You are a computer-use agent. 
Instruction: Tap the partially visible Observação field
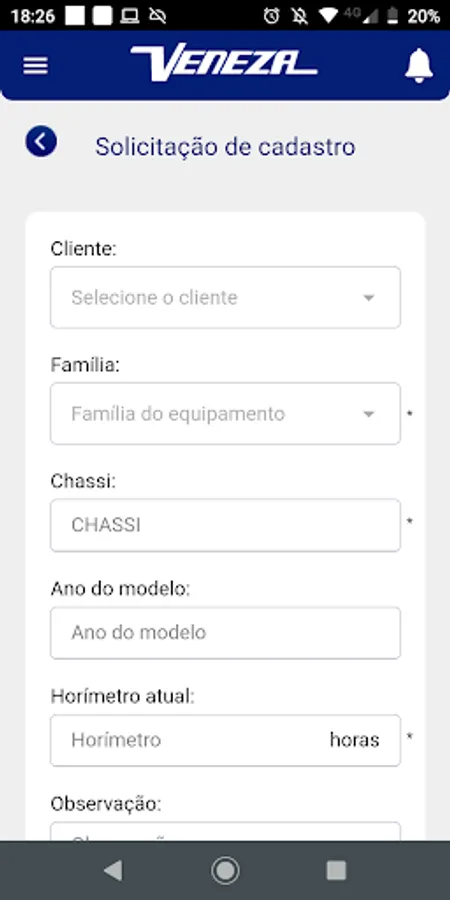tap(225, 832)
